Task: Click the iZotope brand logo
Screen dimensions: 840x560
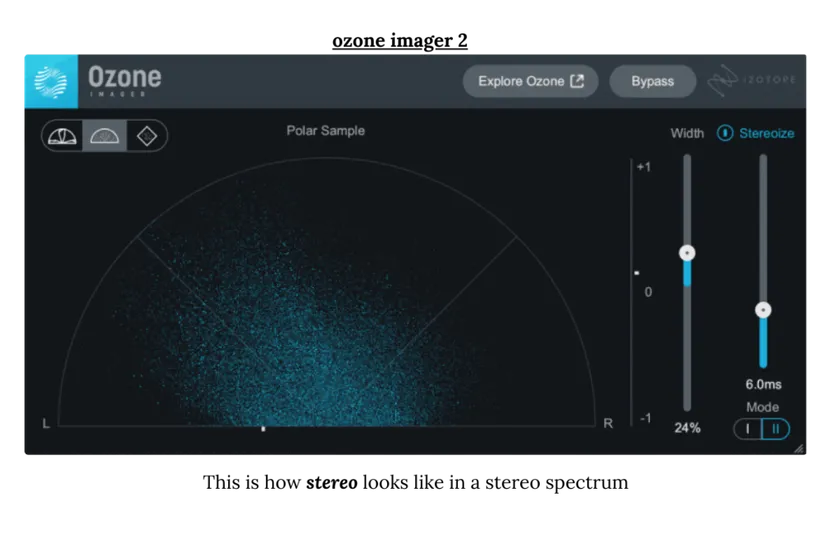Action: 751,81
